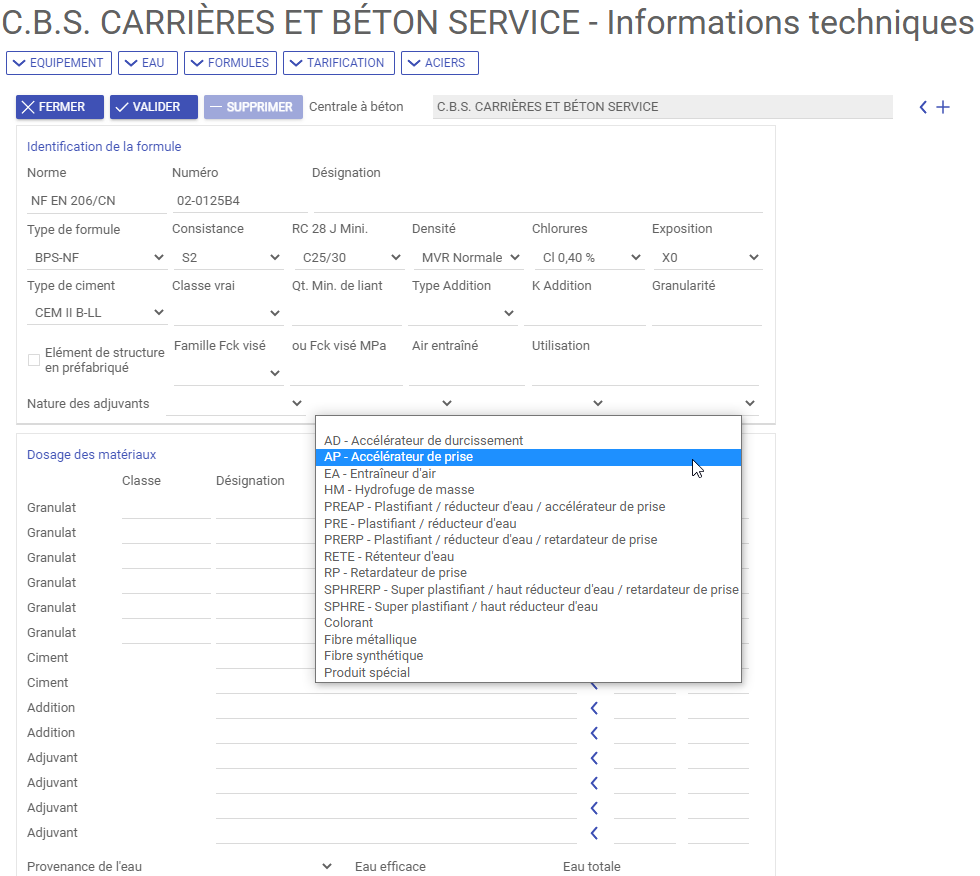
Task: Choose the Produit spécial option
Action: (x=528, y=673)
